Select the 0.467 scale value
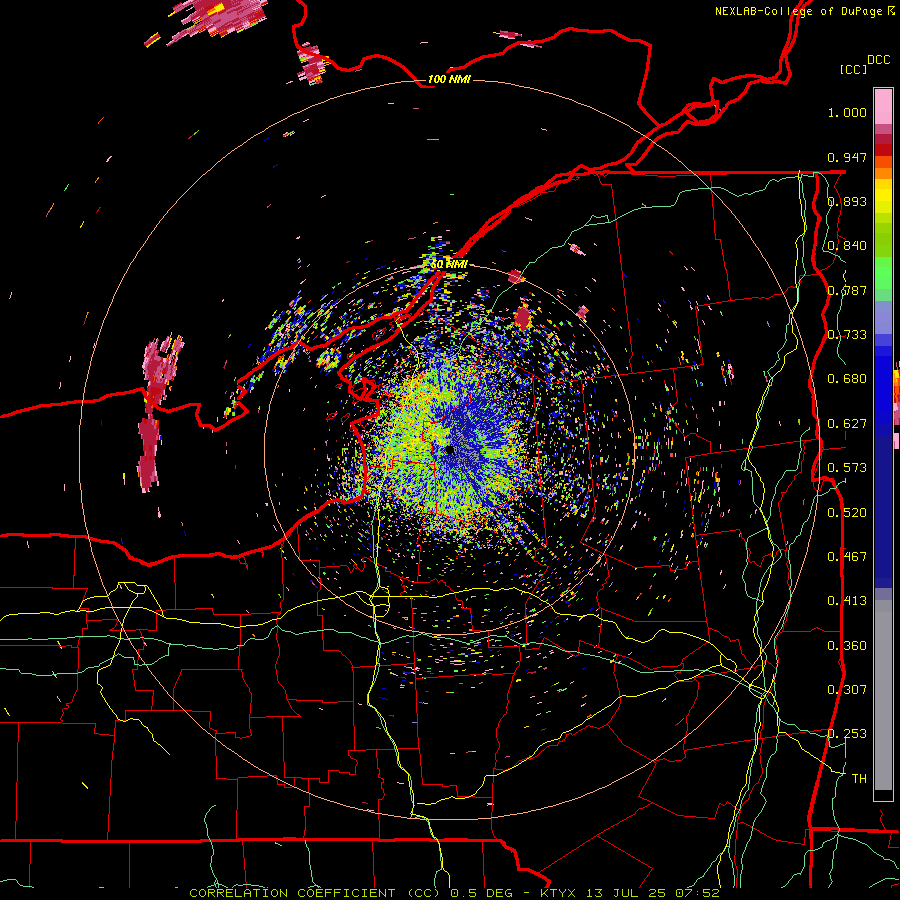Viewport: 900px width, 900px height. [x=847, y=556]
